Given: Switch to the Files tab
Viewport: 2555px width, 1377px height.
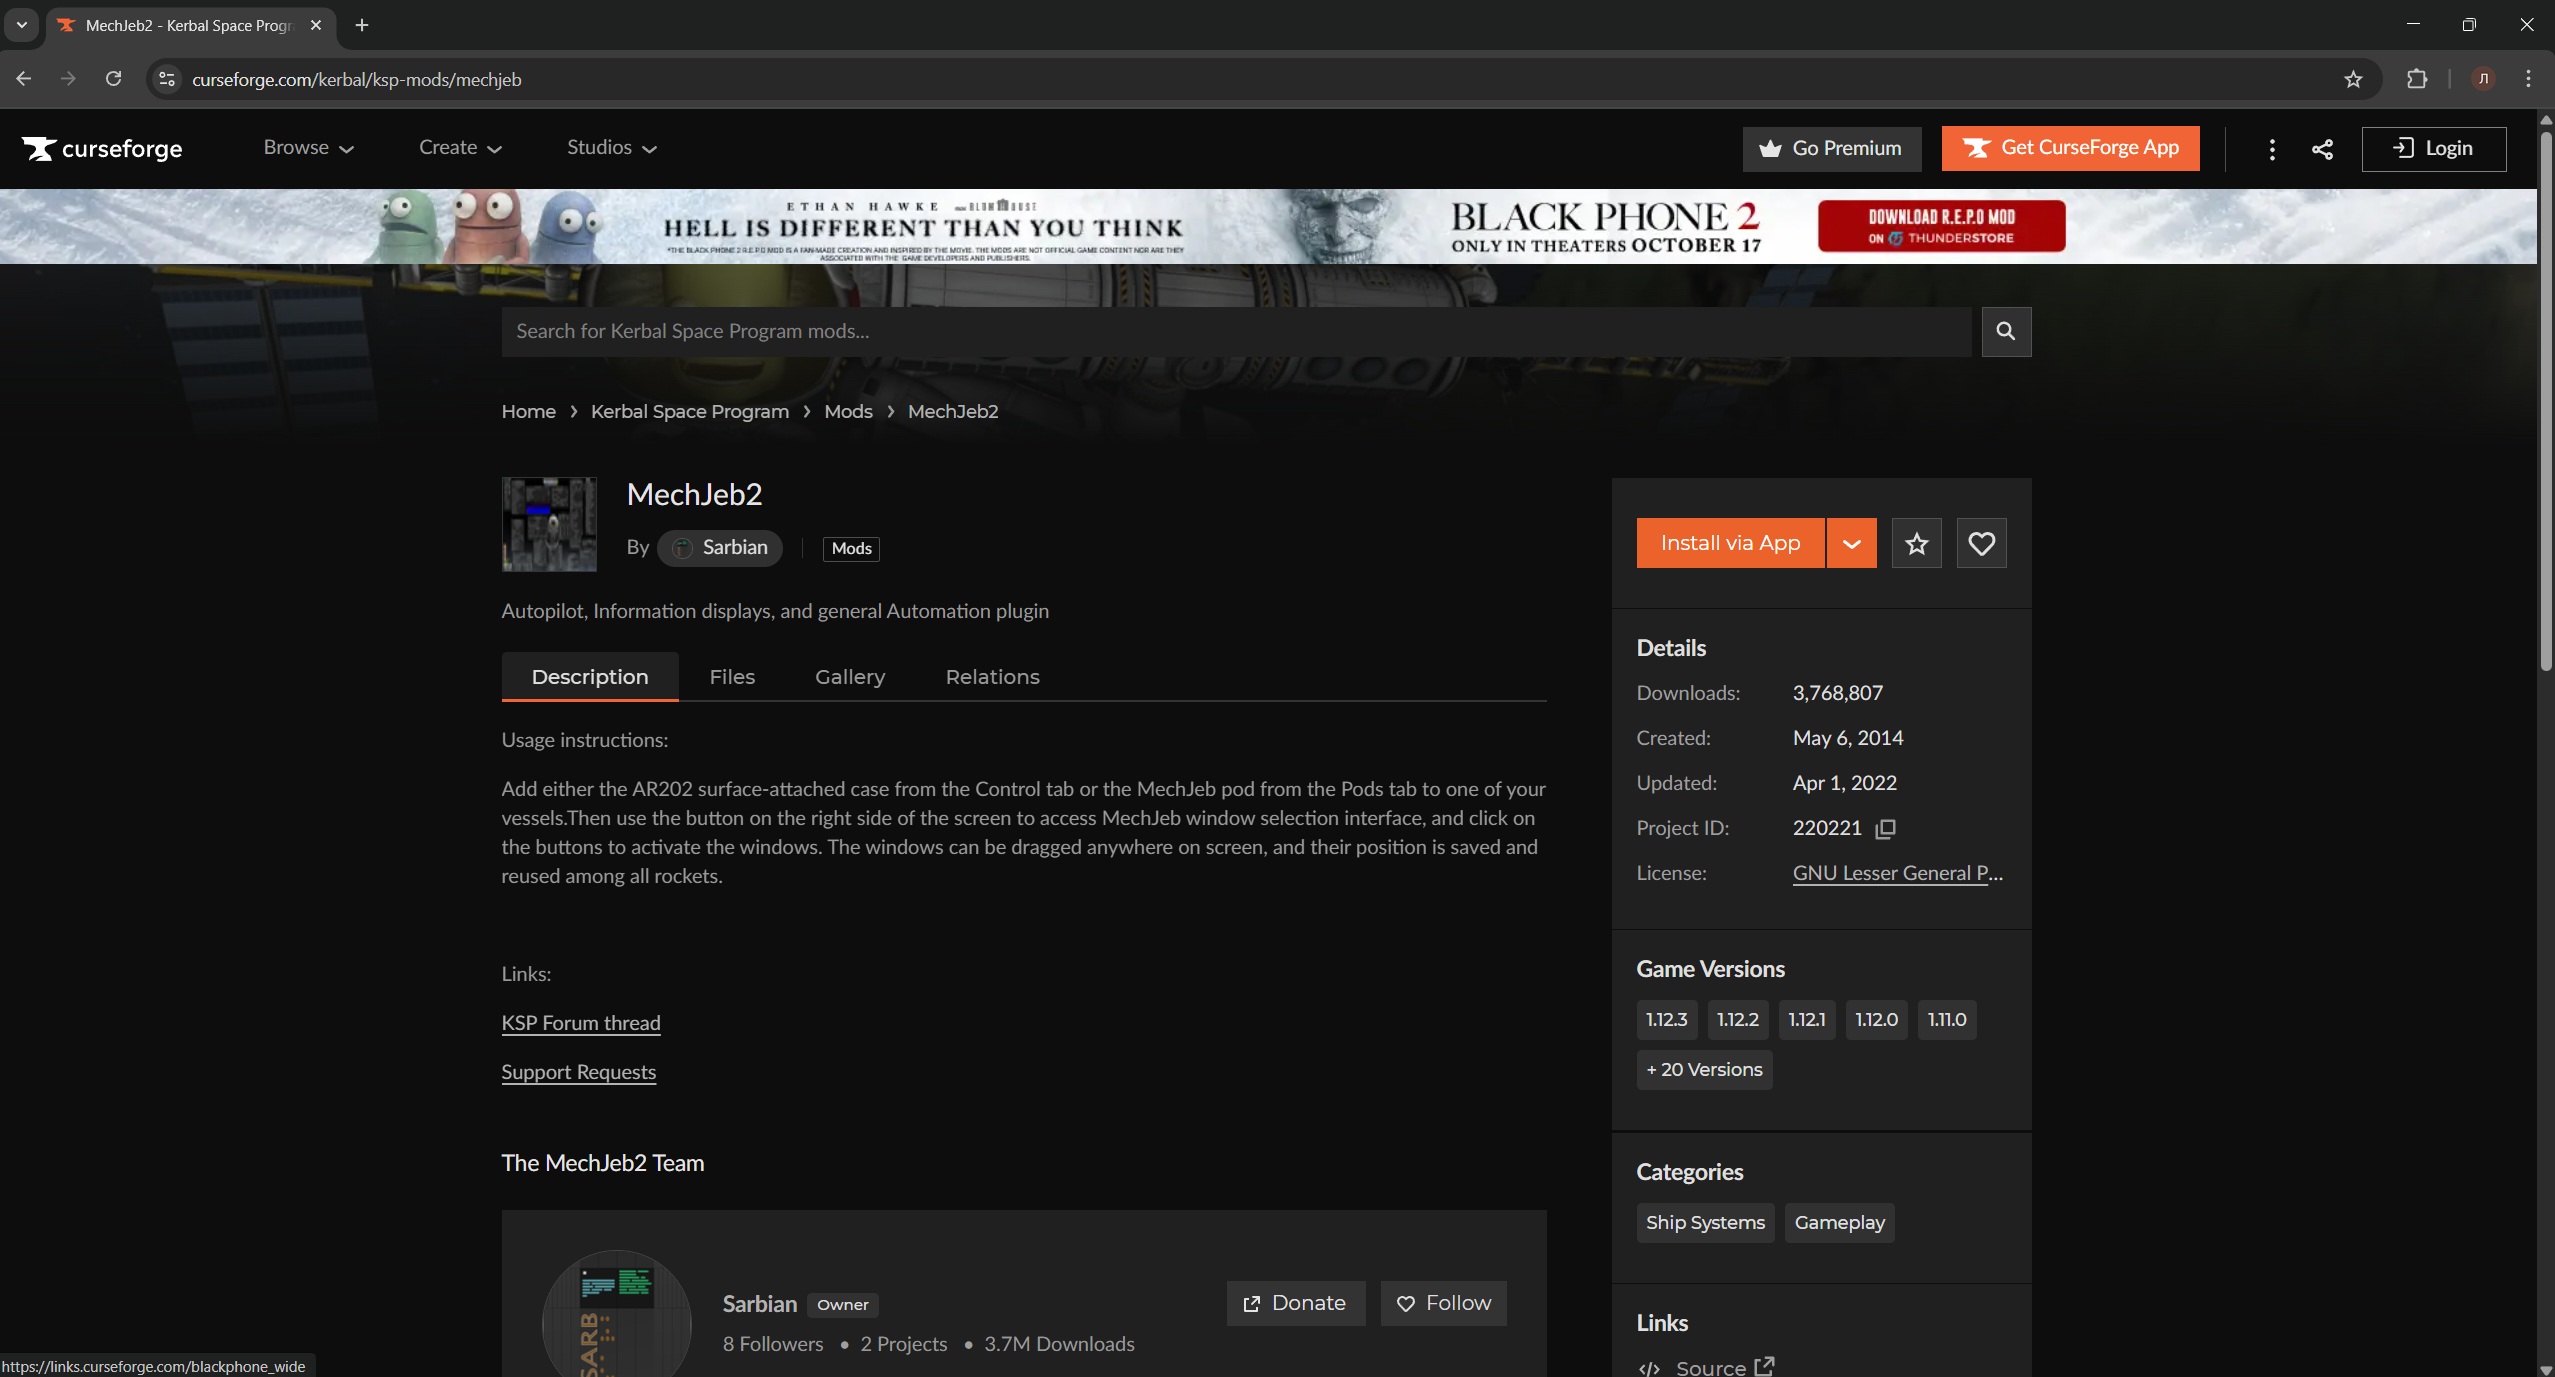Looking at the screenshot, I should [732, 677].
